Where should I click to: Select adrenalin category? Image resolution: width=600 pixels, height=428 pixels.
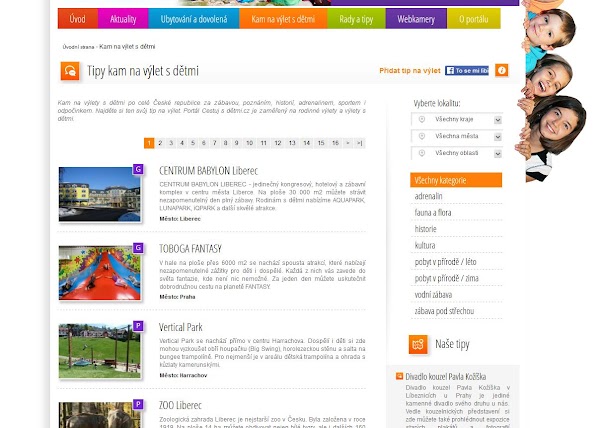click(x=428, y=196)
